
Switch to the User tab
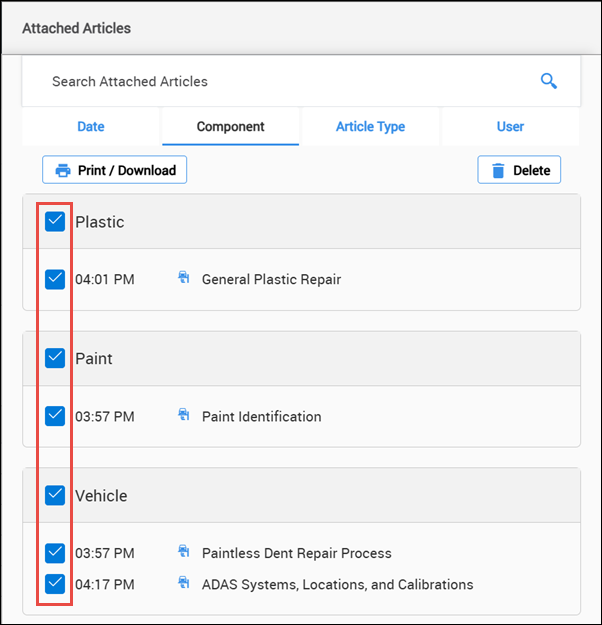tap(510, 126)
